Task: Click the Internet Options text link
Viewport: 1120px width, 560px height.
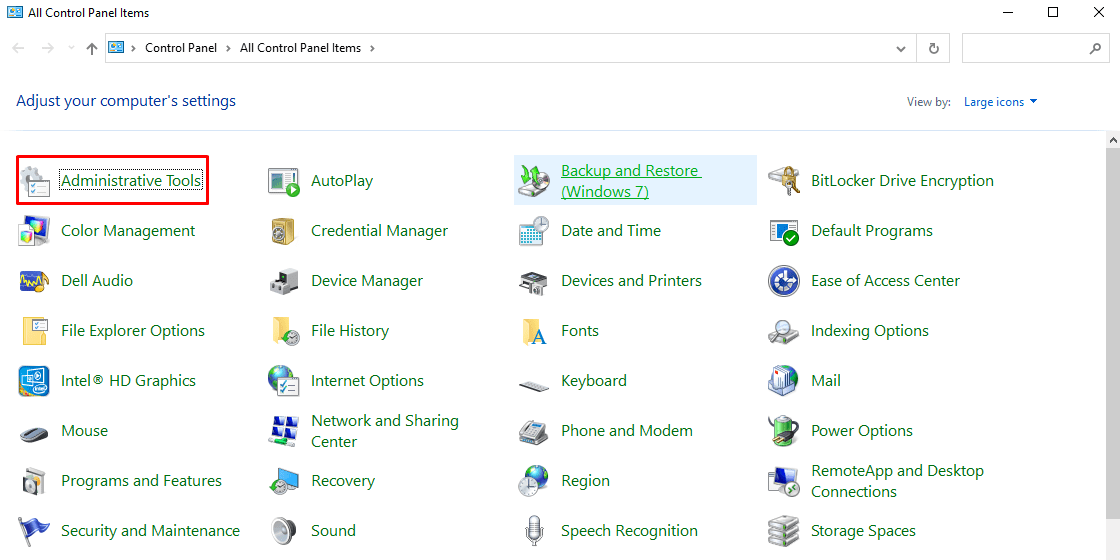Action: point(367,381)
